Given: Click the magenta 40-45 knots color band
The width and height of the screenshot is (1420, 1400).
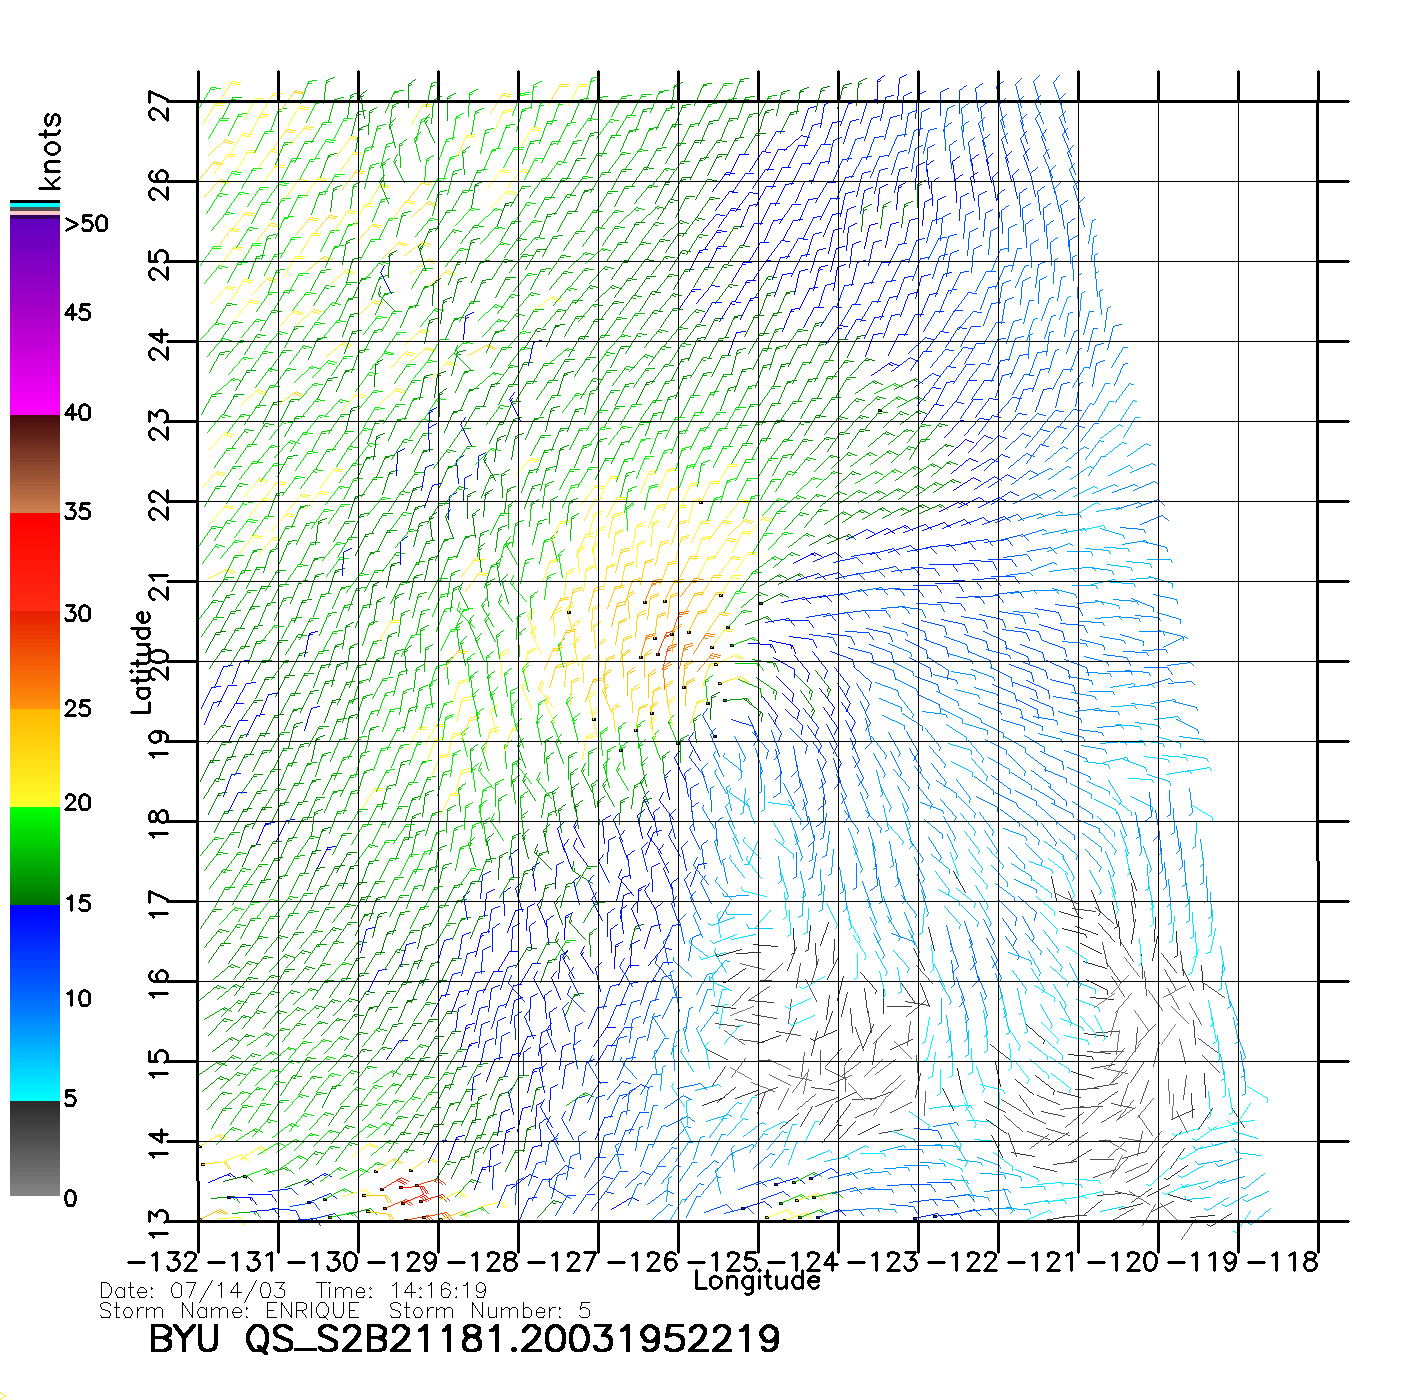Looking at the screenshot, I should point(35,365).
